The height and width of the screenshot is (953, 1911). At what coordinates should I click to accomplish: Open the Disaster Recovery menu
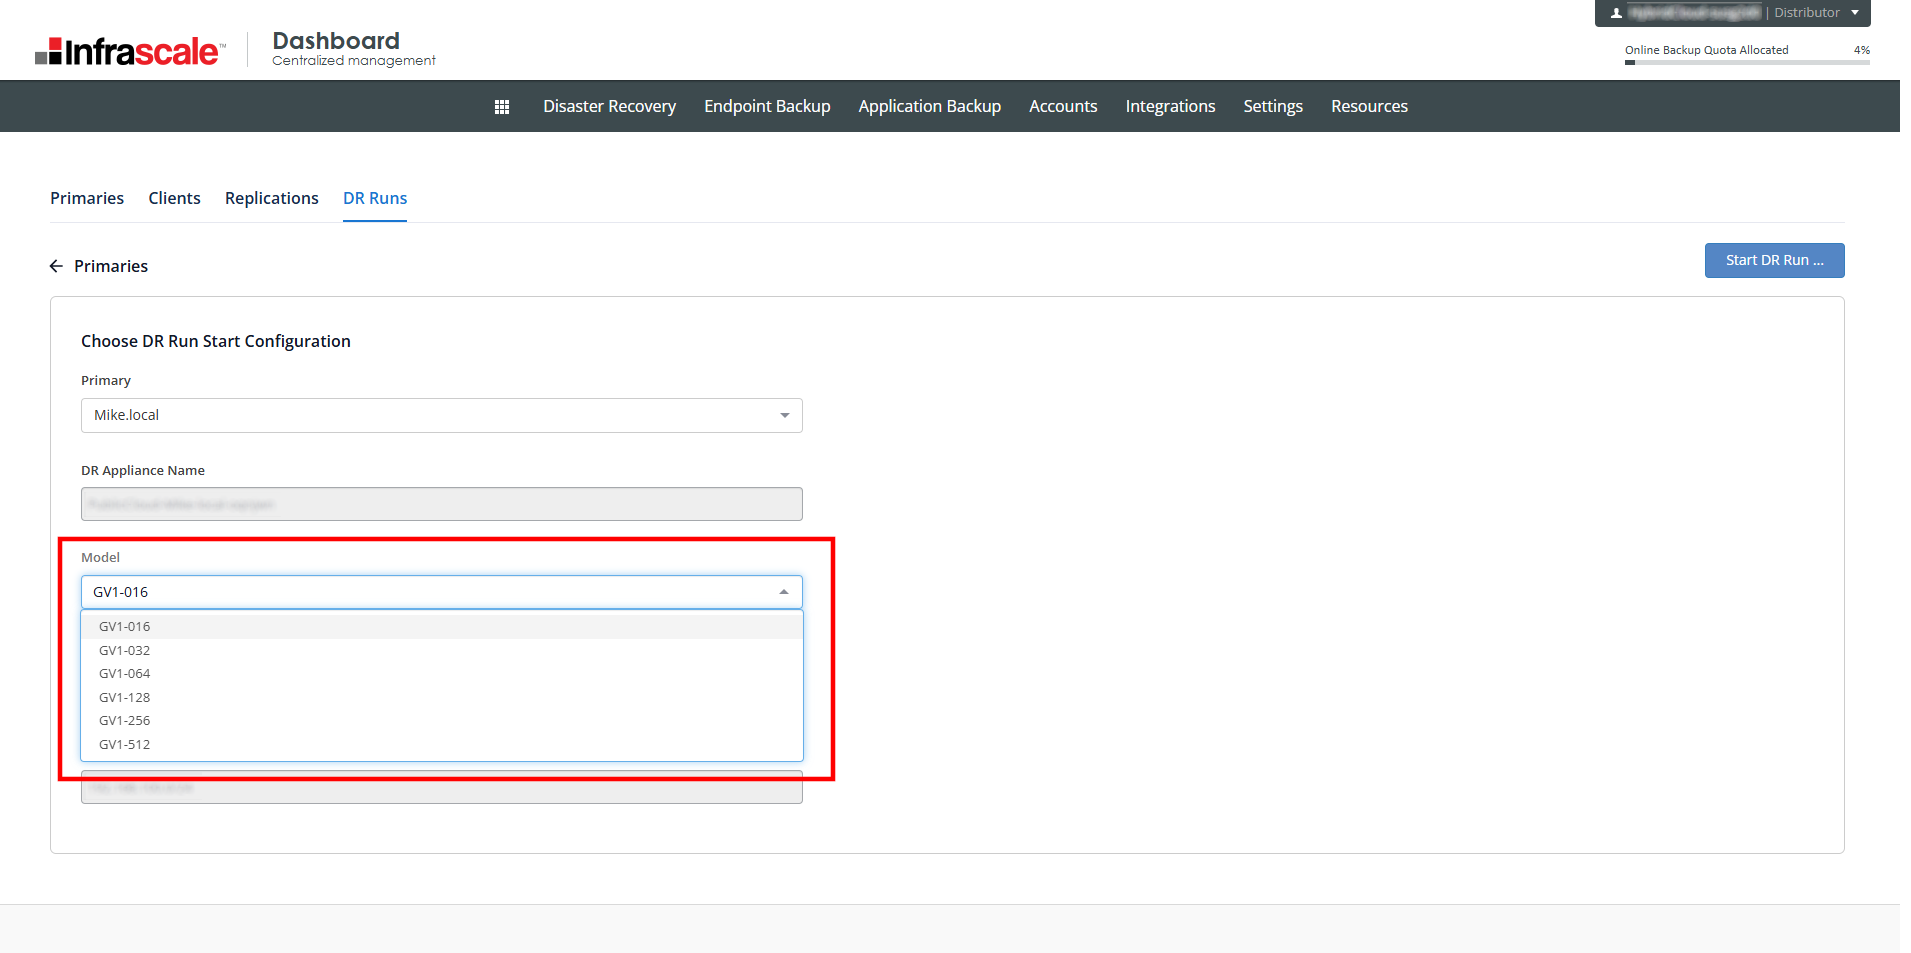(x=609, y=106)
